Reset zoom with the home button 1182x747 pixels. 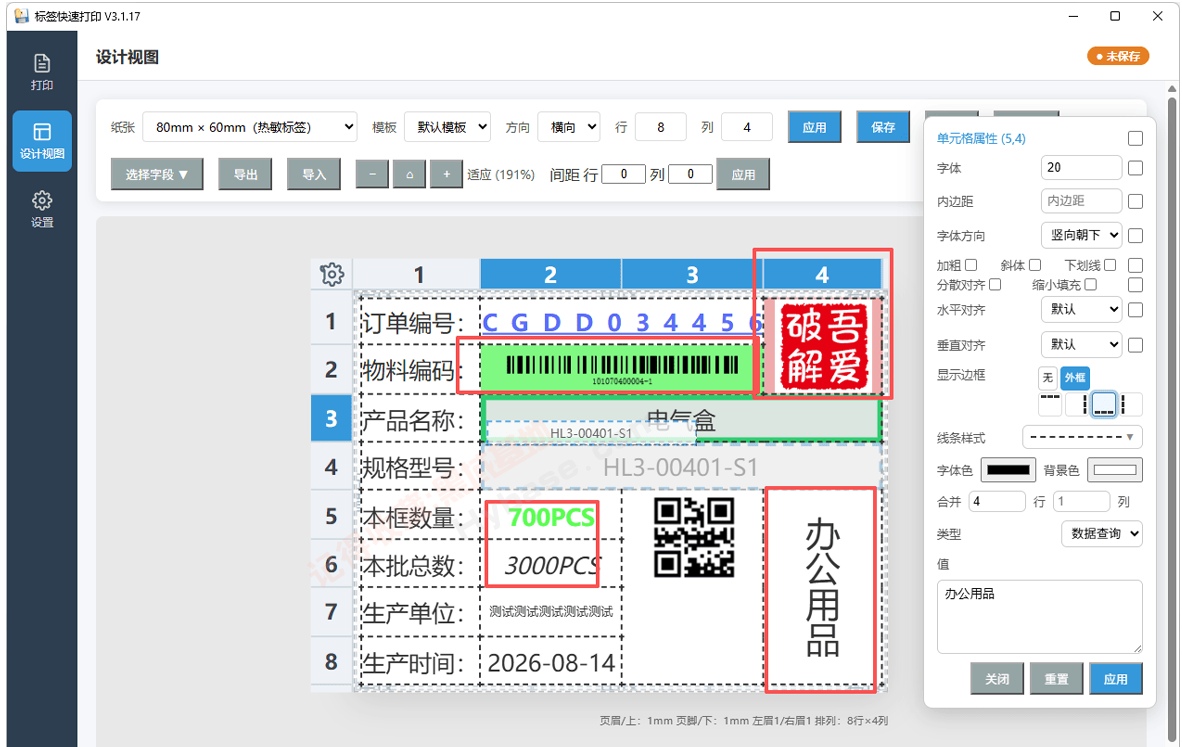click(409, 174)
